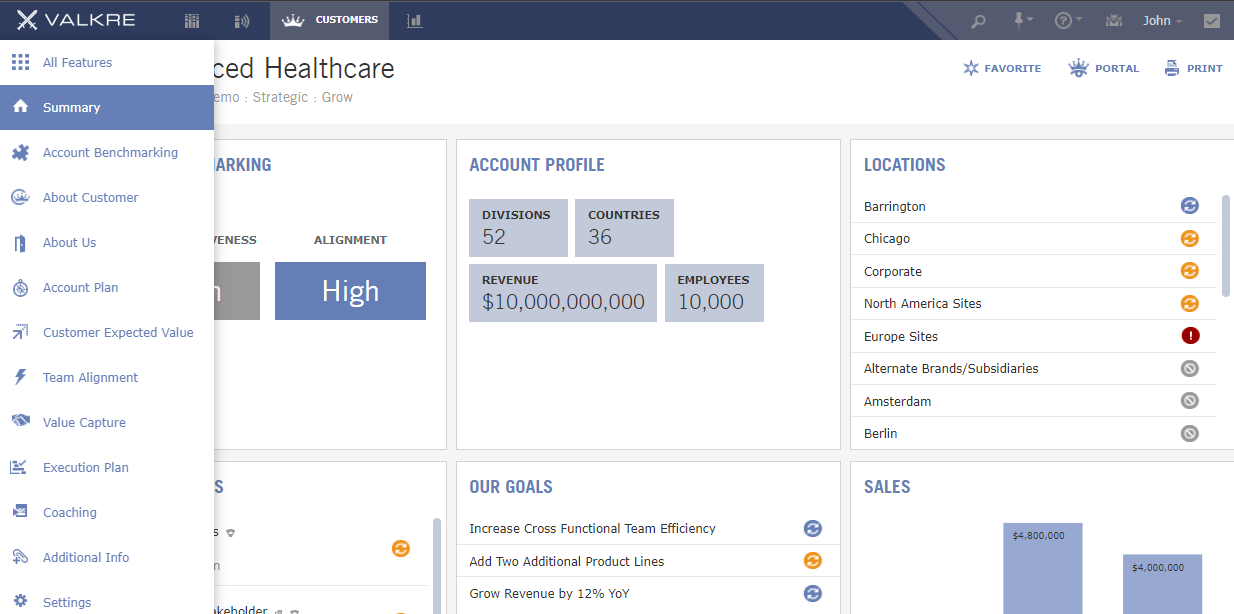Viewport: 1234px width, 614px height.
Task: Click status icon for Increase Cross Functional goal
Action: point(813,528)
